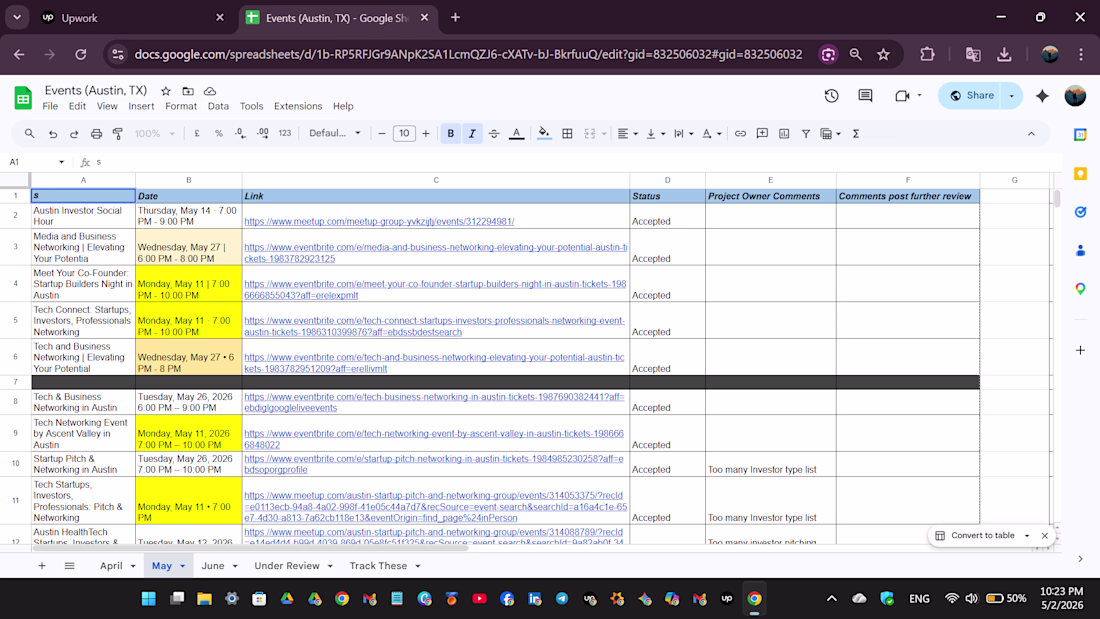Open version history clock icon
Image resolution: width=1100 pixels, height=619 pixels.
(x=831, y=95)
